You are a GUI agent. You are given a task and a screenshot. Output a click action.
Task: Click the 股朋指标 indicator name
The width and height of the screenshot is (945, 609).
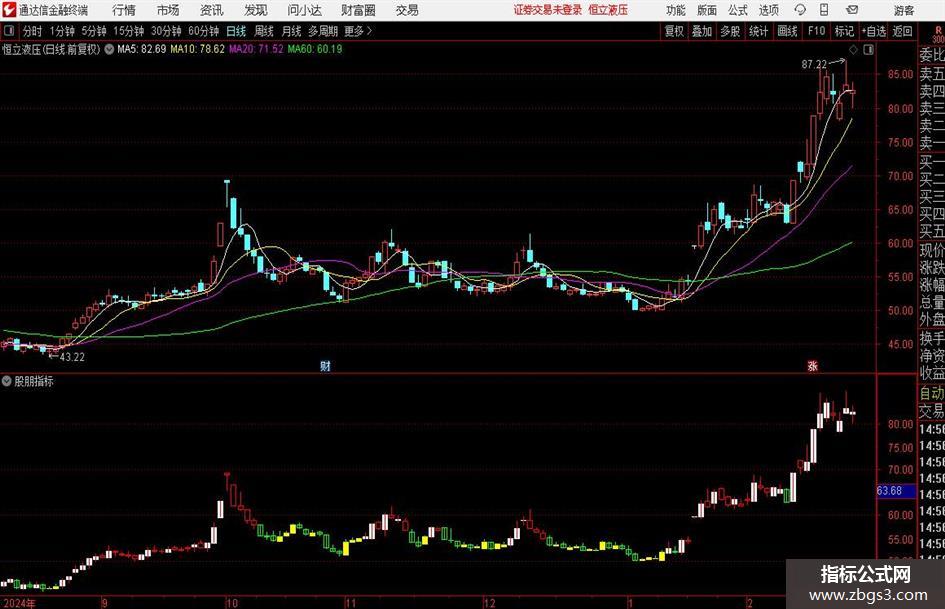34,381
